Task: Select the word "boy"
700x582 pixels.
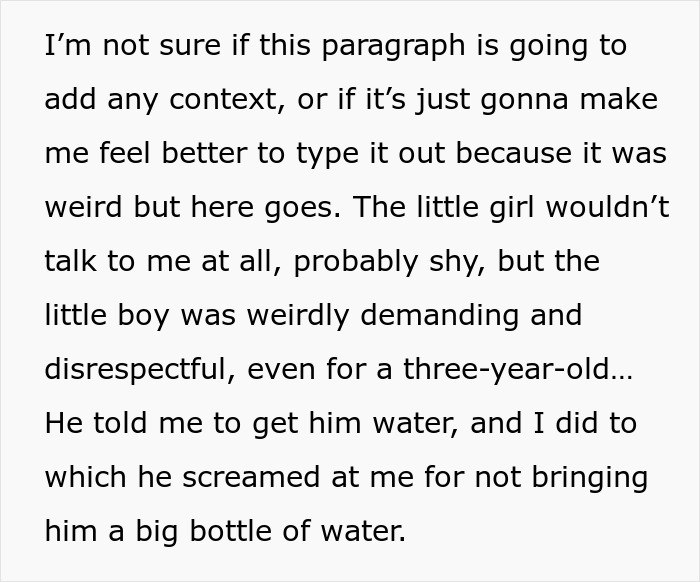Action: [143, 316]
